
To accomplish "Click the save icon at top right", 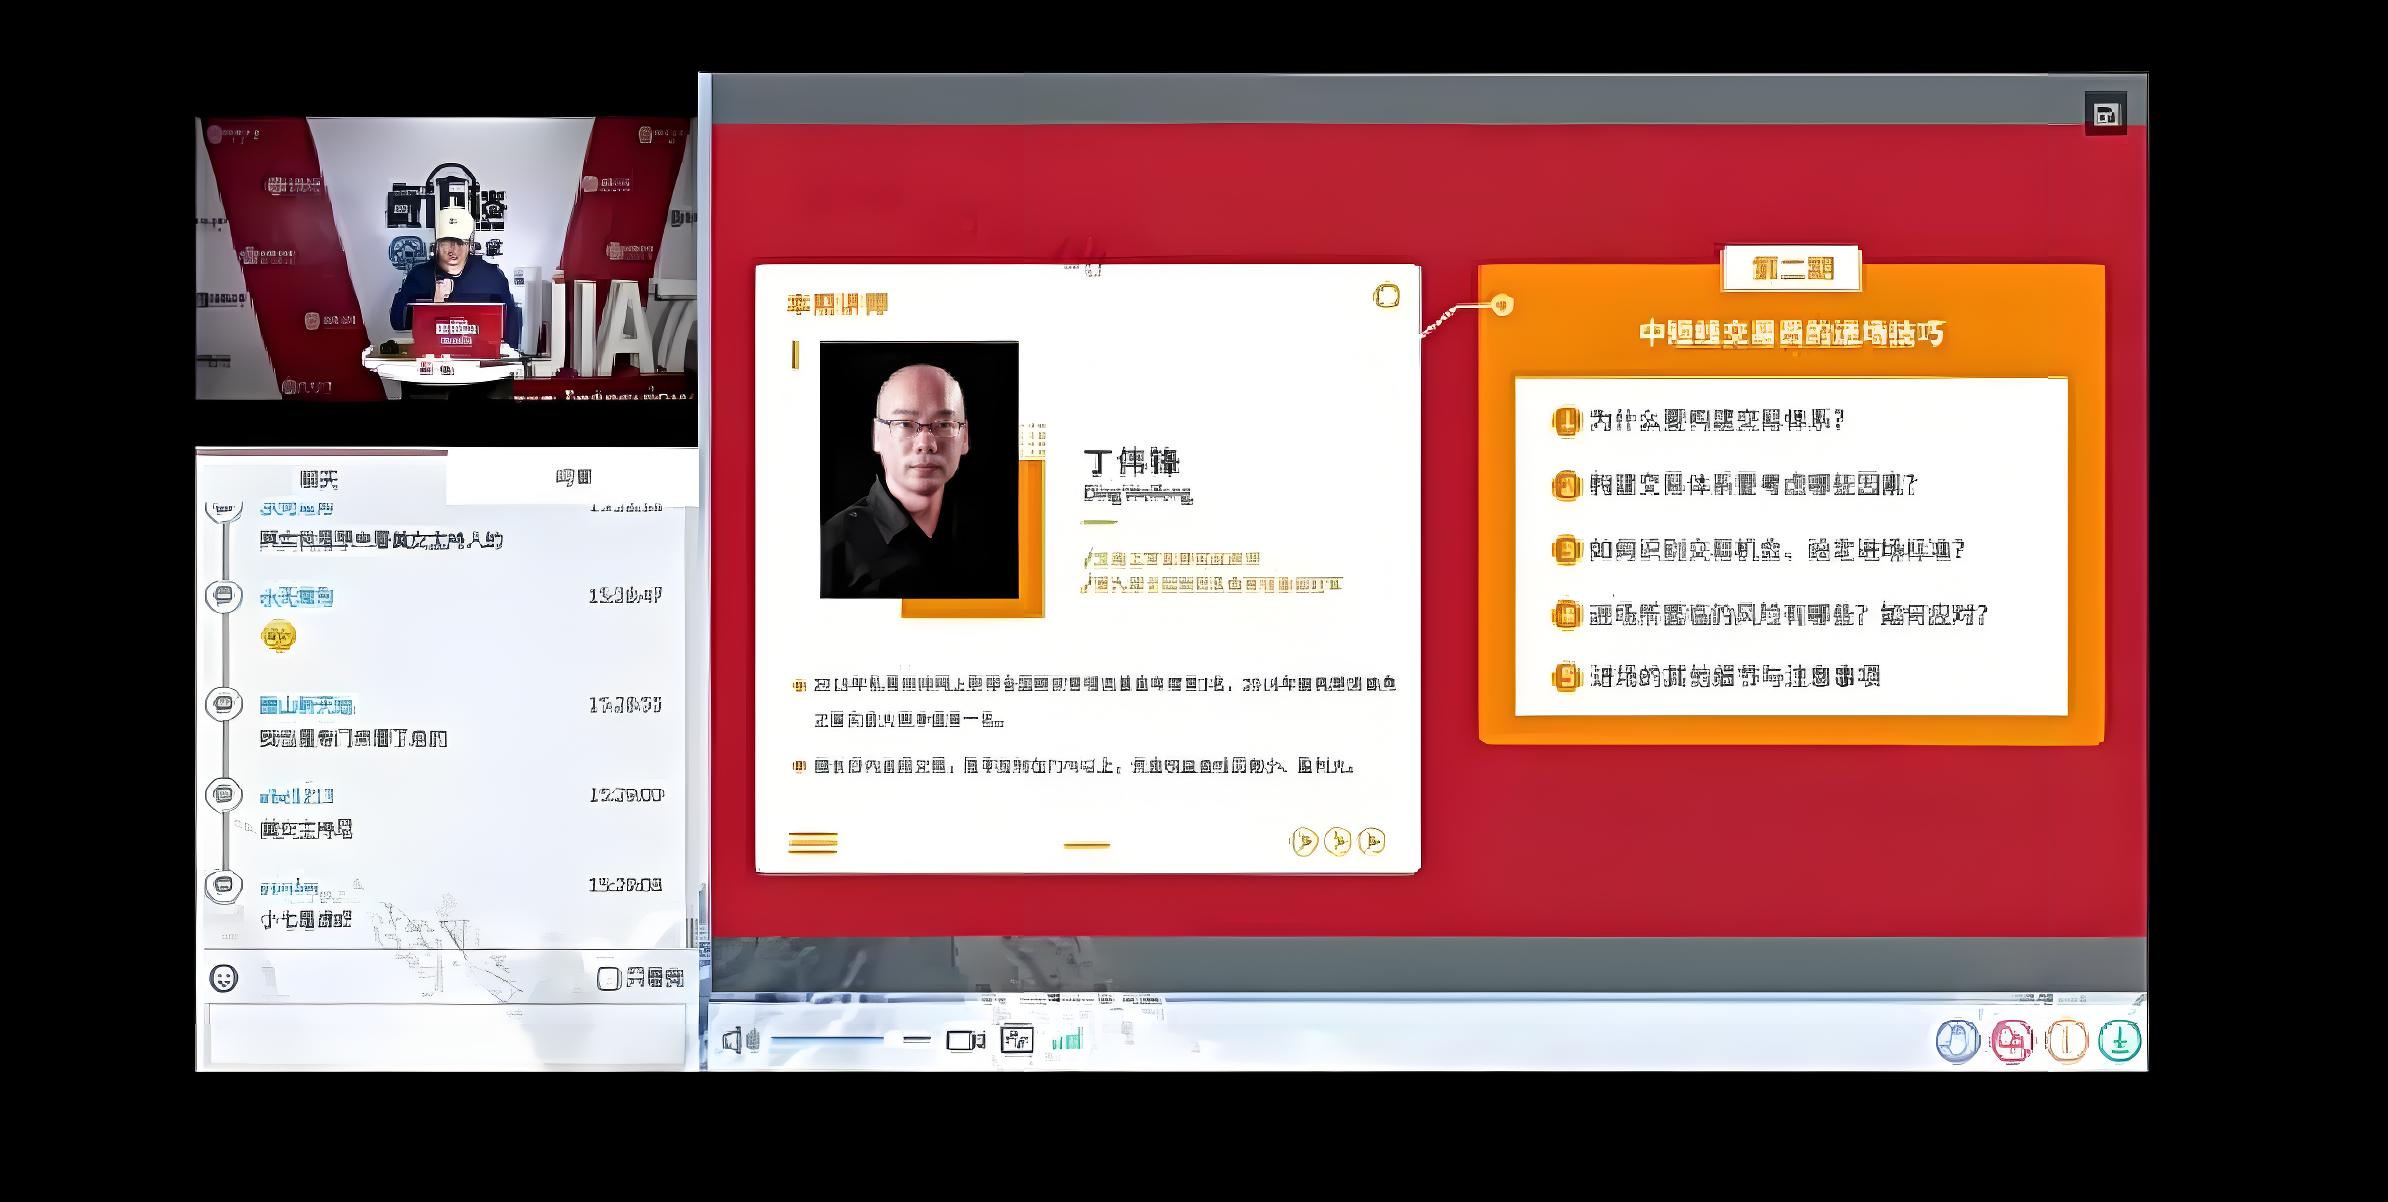I will coord(2105,114).
